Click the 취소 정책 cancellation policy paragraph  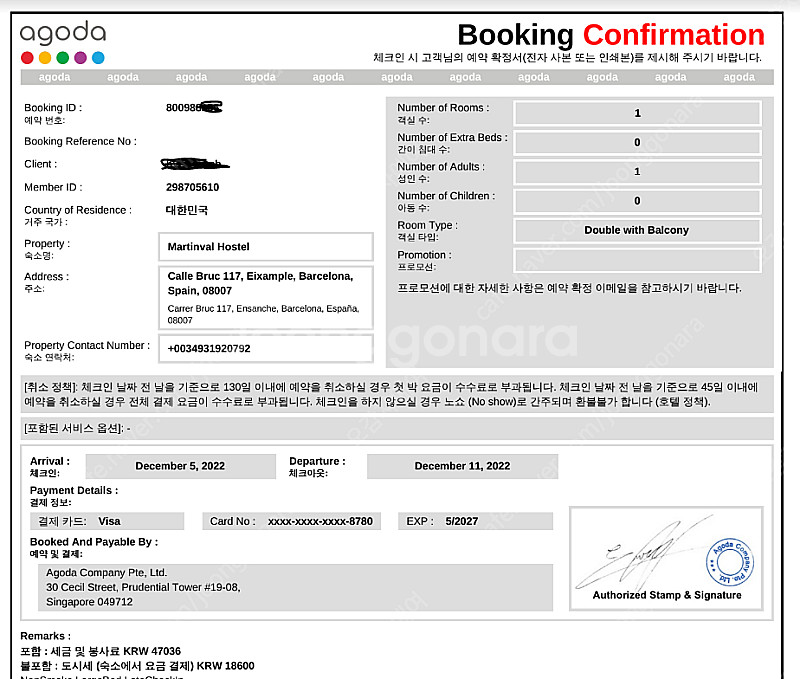pyautogui.click(x=397, y=394)
